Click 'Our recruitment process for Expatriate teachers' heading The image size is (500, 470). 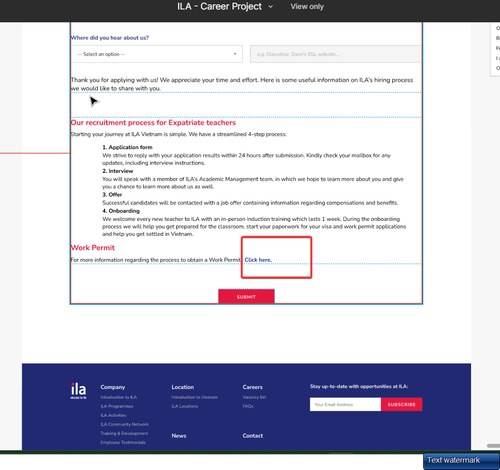[x=153, y=123]
